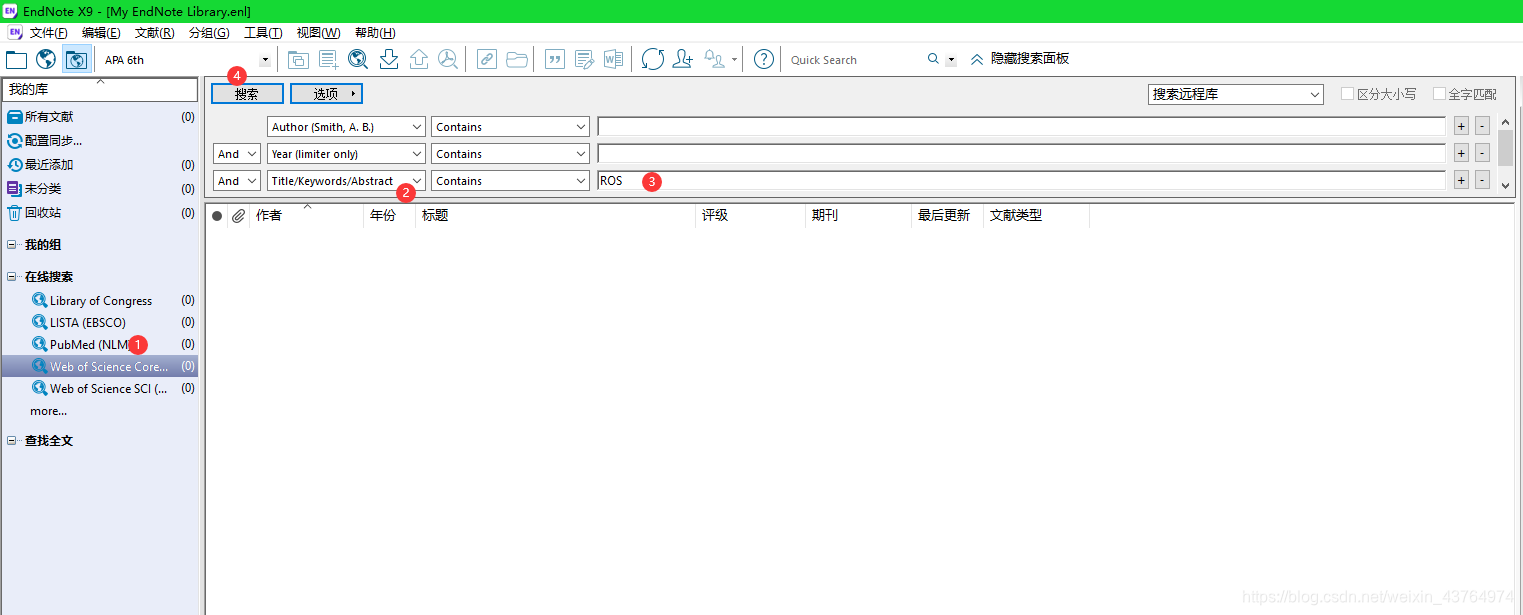Remove Title/Keywords row with - button
The width and height of the screenshot is (1523, 615).
point(1482,180)
